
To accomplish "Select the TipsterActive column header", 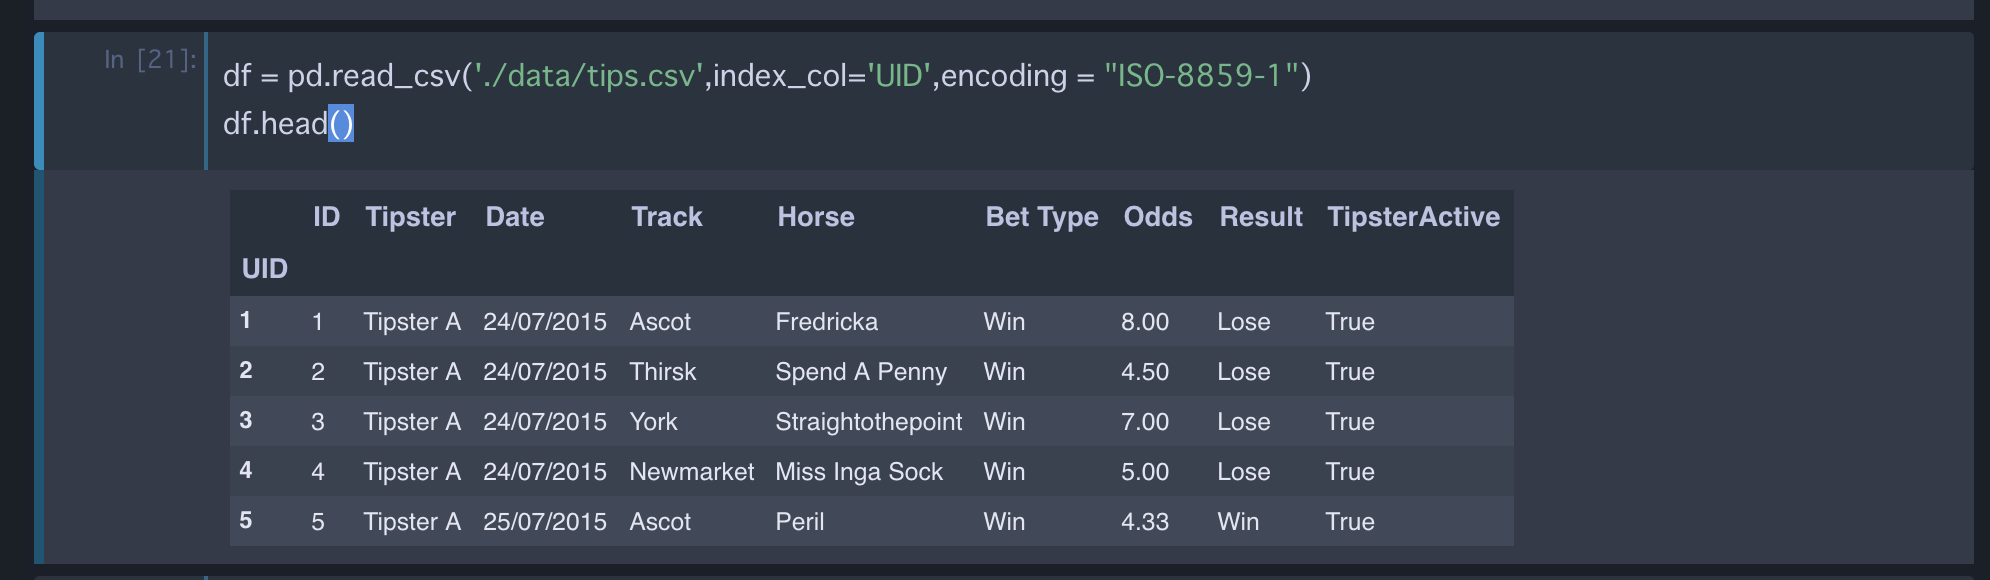I will click(x=1413, y=217).
